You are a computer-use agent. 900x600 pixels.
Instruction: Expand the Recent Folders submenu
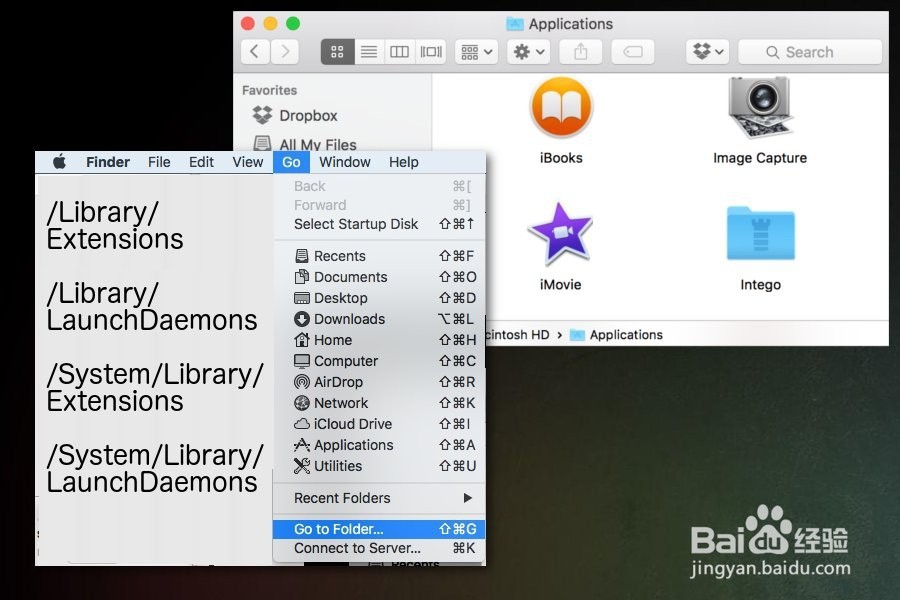click(379, 498)
